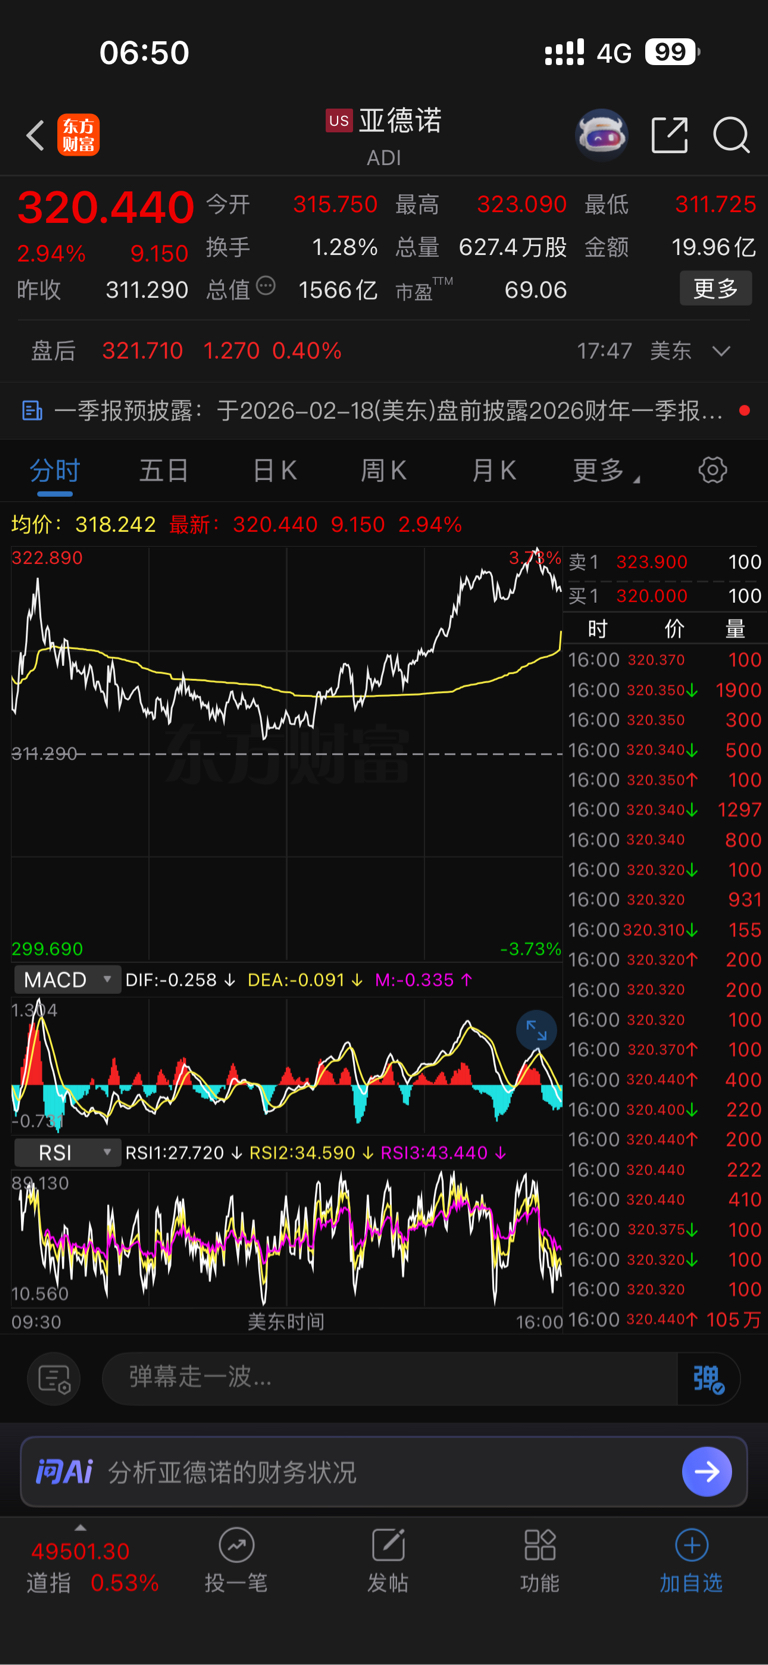The width and height of the screenshot is (768, 1665).
Task: Expand the chart fullscreen arrows icon
Action: point(536,1030)
